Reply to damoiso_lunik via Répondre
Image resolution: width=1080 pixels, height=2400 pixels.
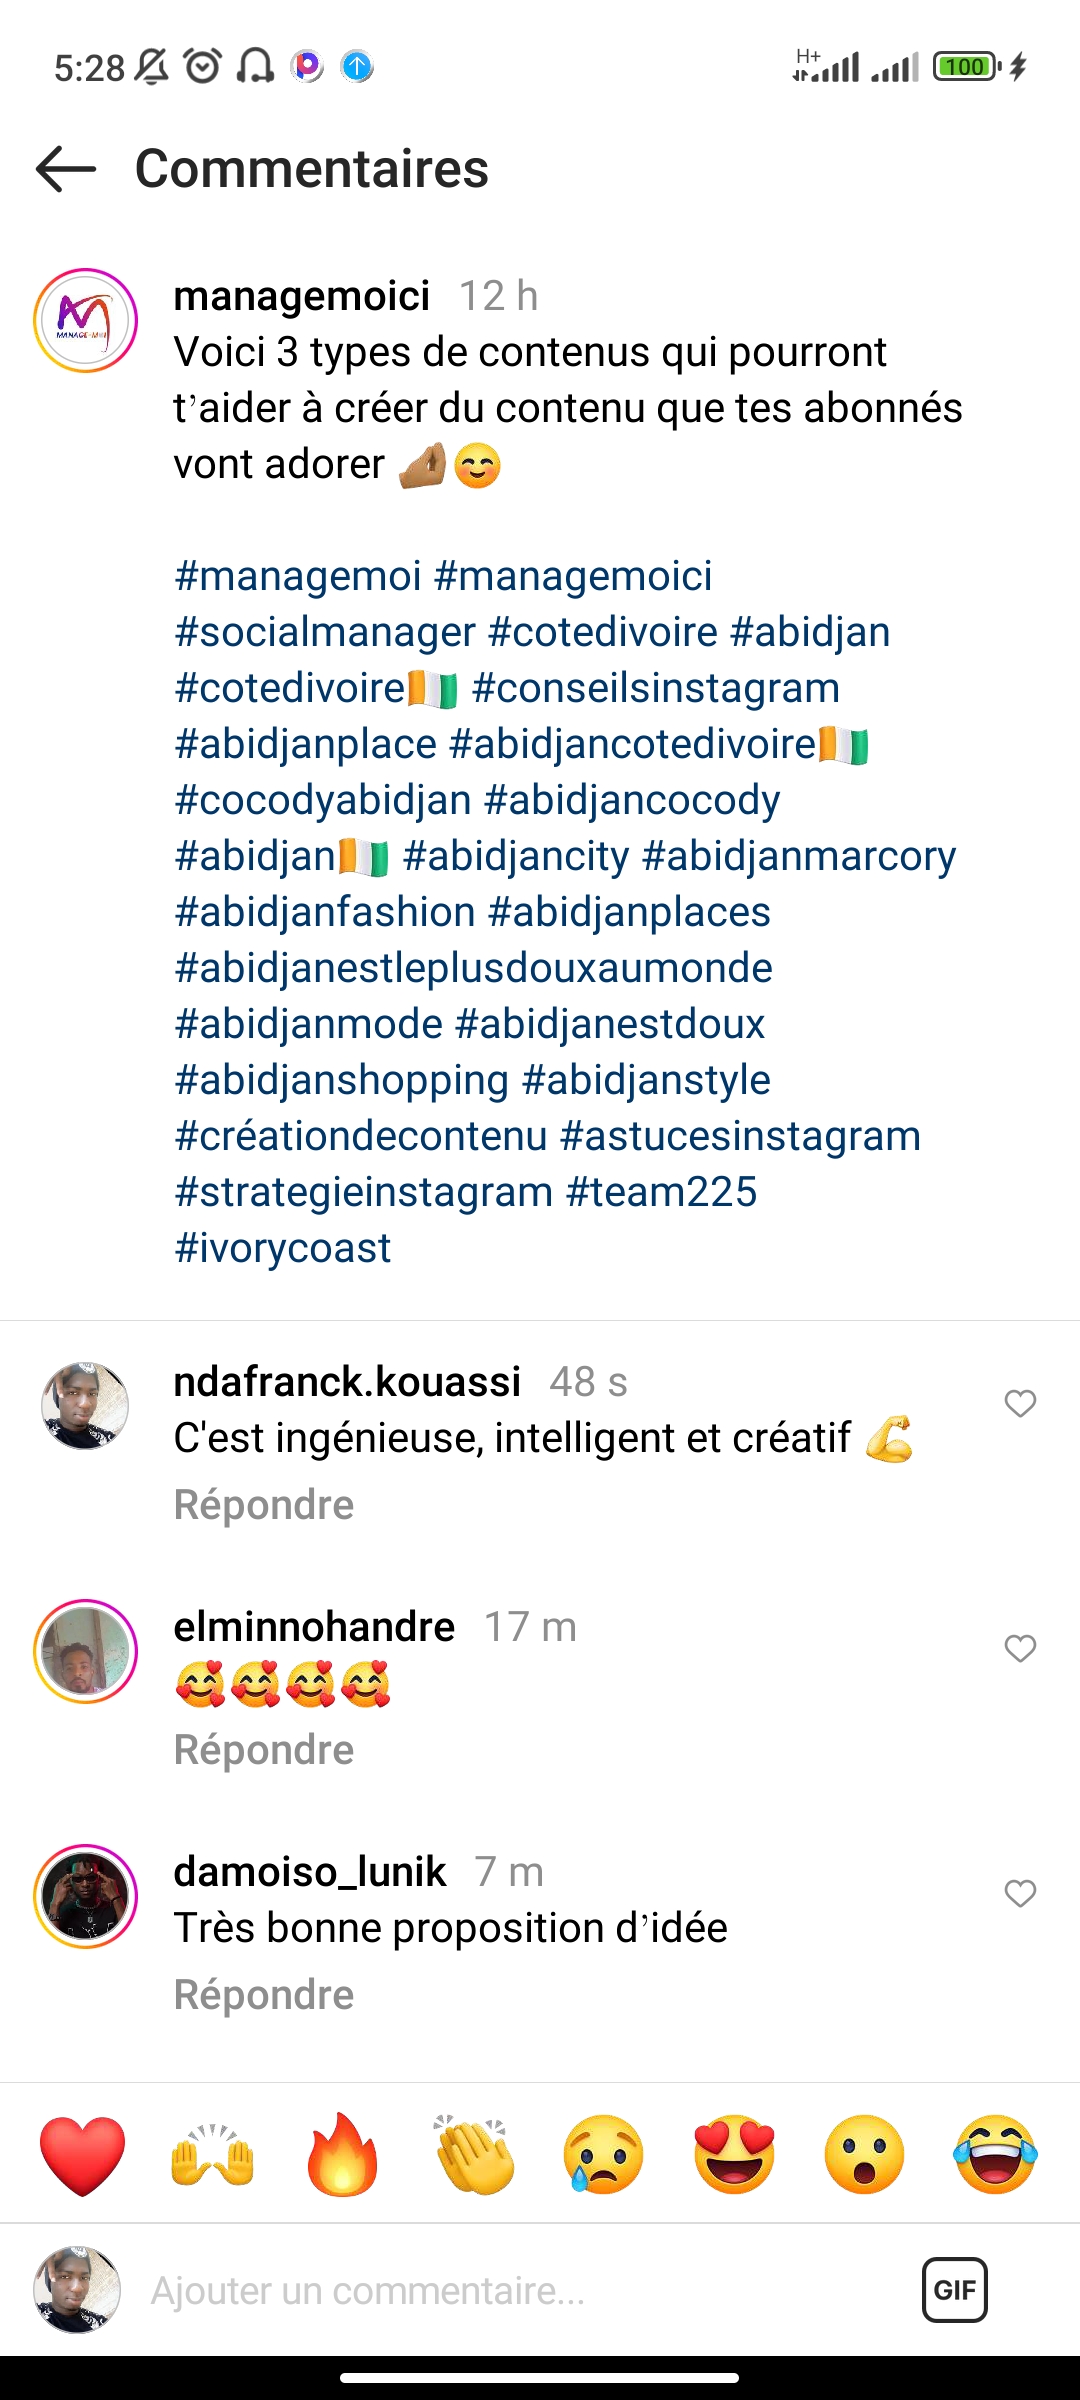[x=264, y=1995]
